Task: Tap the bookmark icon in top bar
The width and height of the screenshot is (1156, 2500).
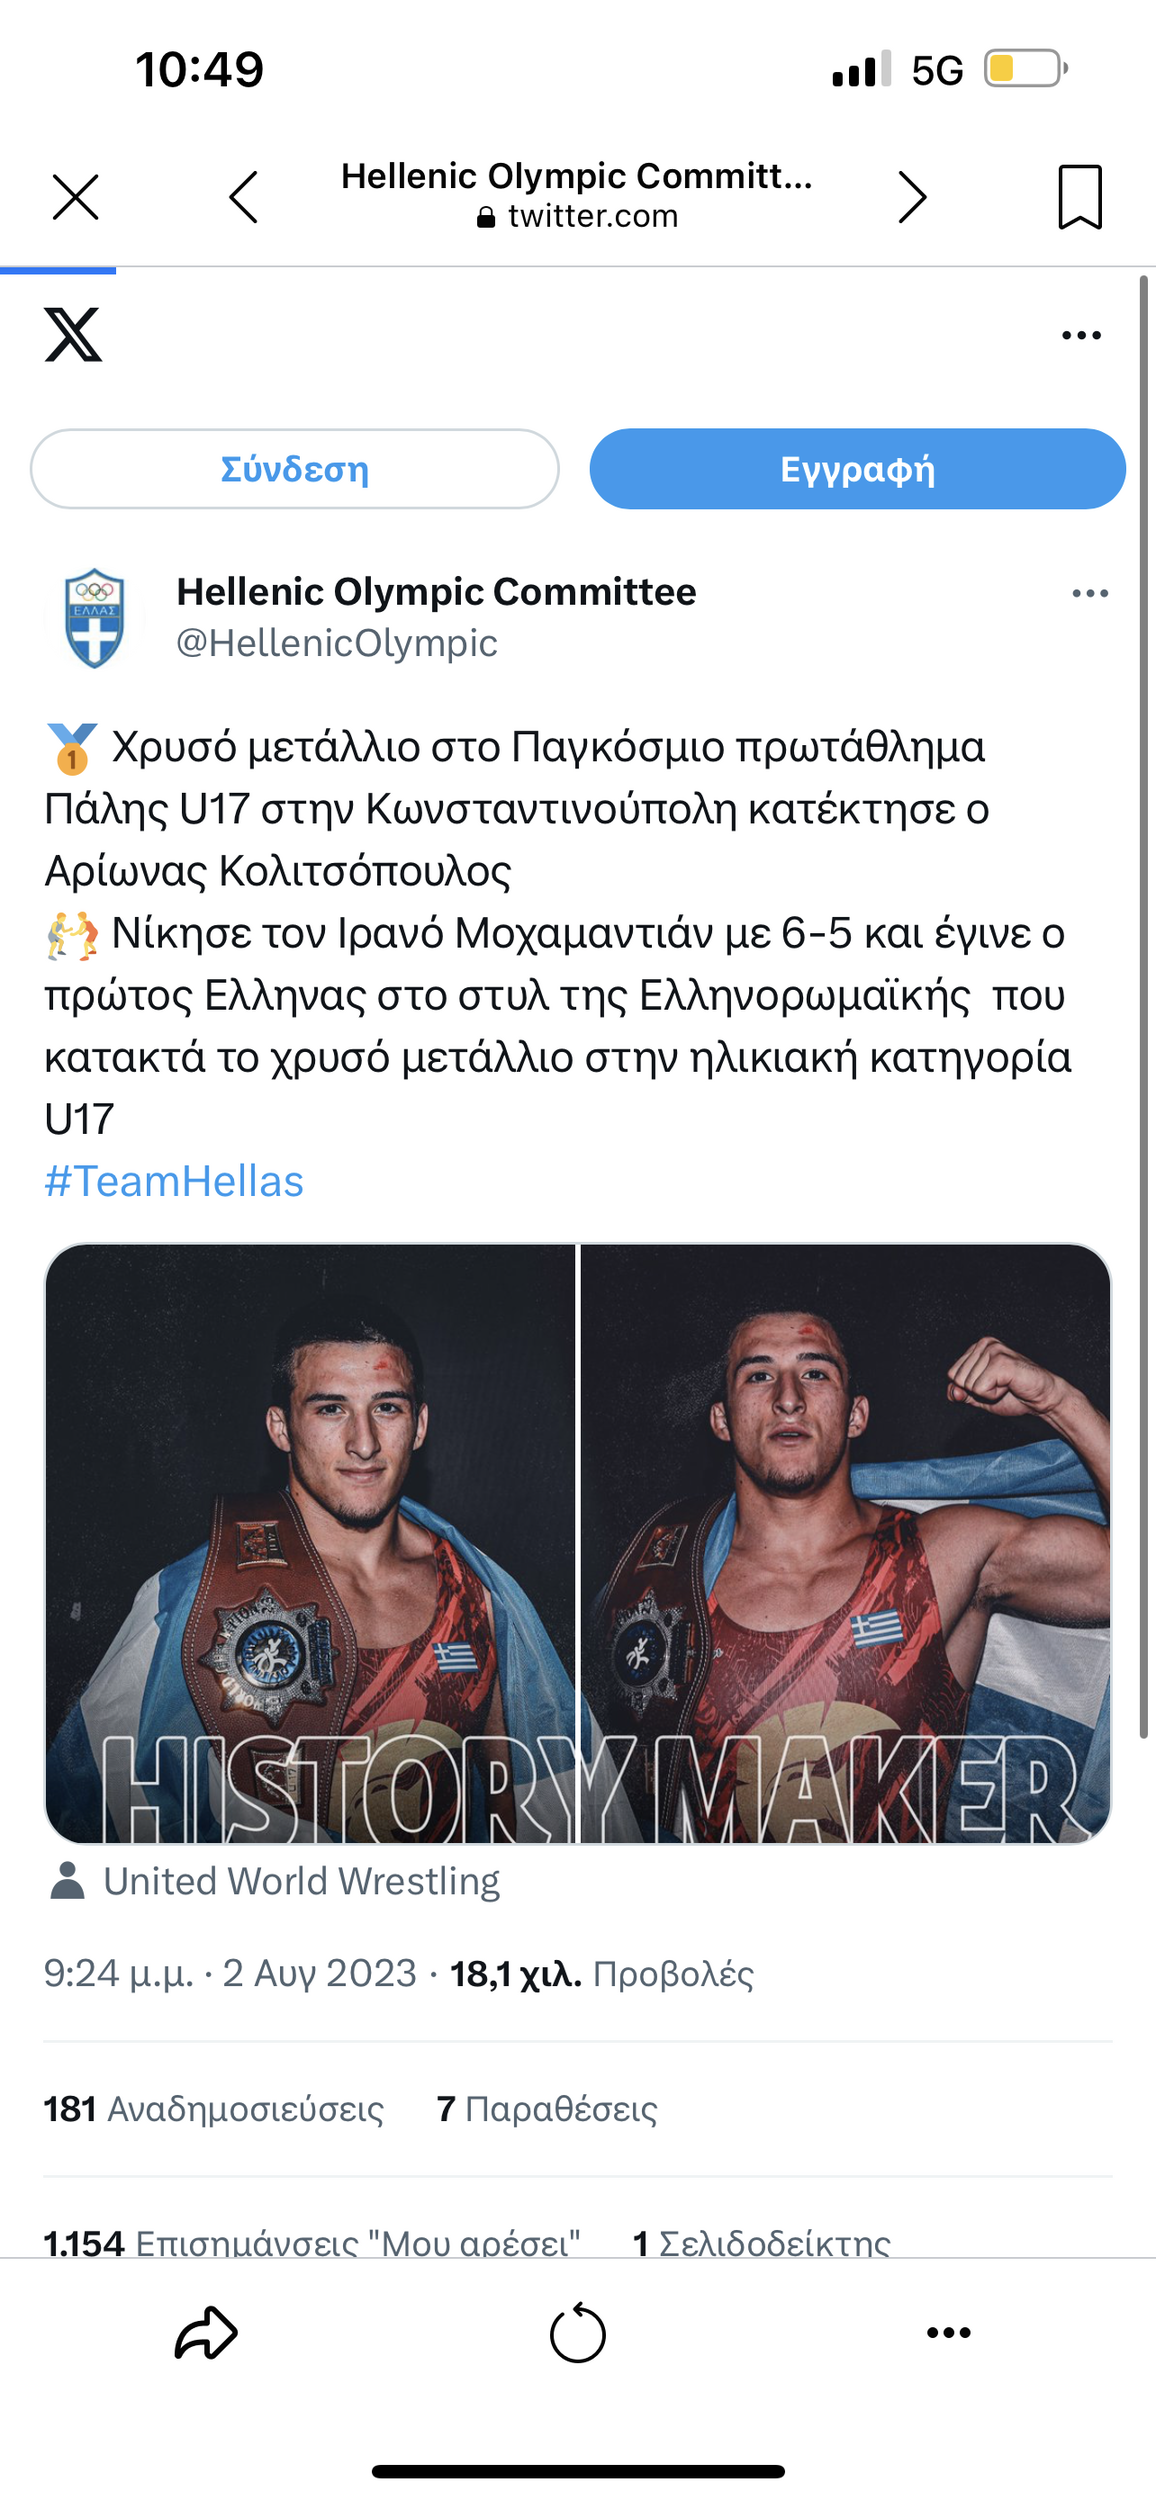Action: (1080, 197)
